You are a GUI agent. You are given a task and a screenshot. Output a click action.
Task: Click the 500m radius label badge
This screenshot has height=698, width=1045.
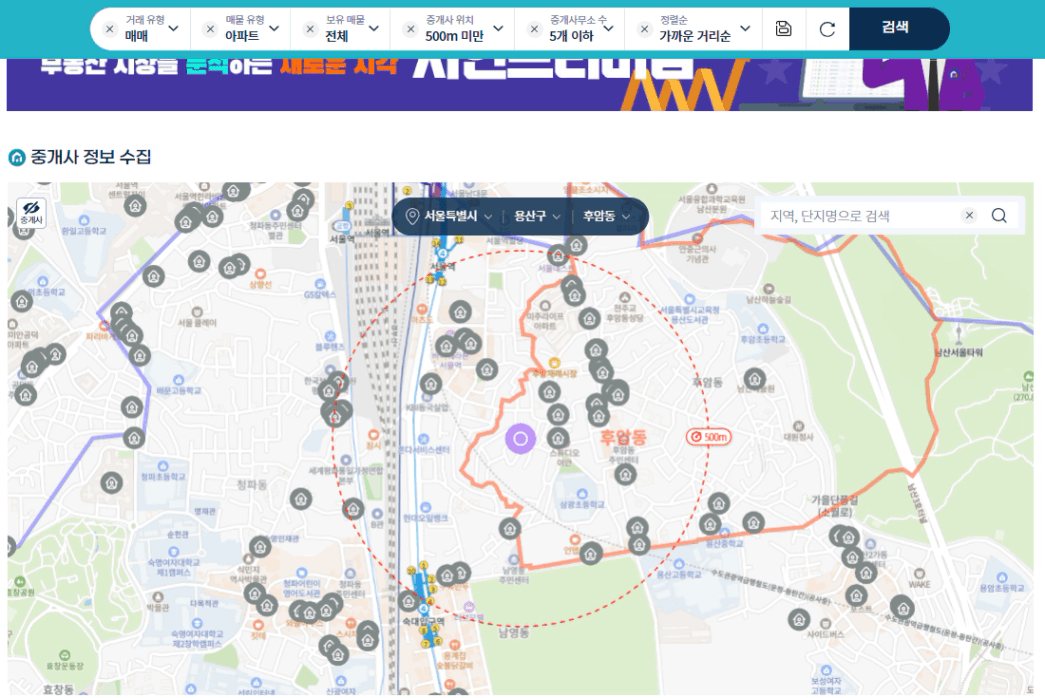tap(709, 437)
